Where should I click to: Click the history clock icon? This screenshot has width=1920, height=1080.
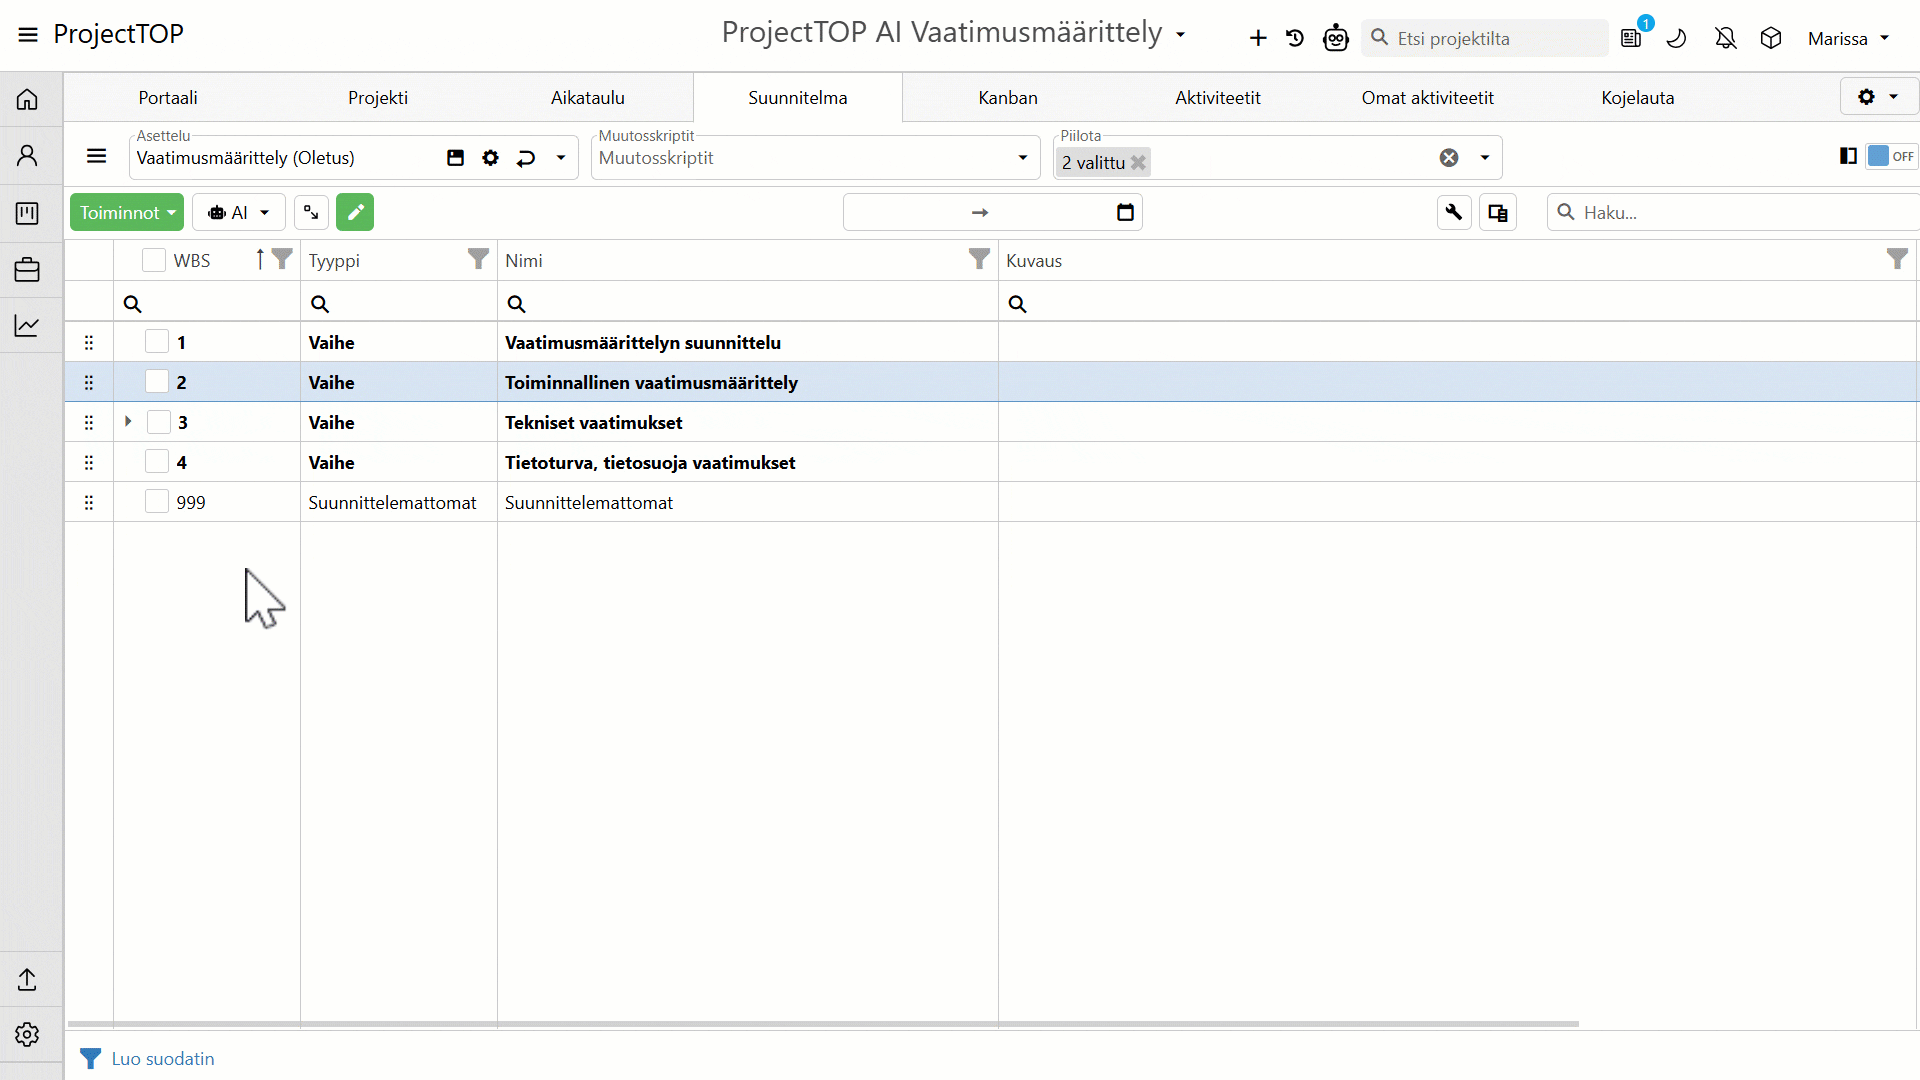pos(1295,38)
